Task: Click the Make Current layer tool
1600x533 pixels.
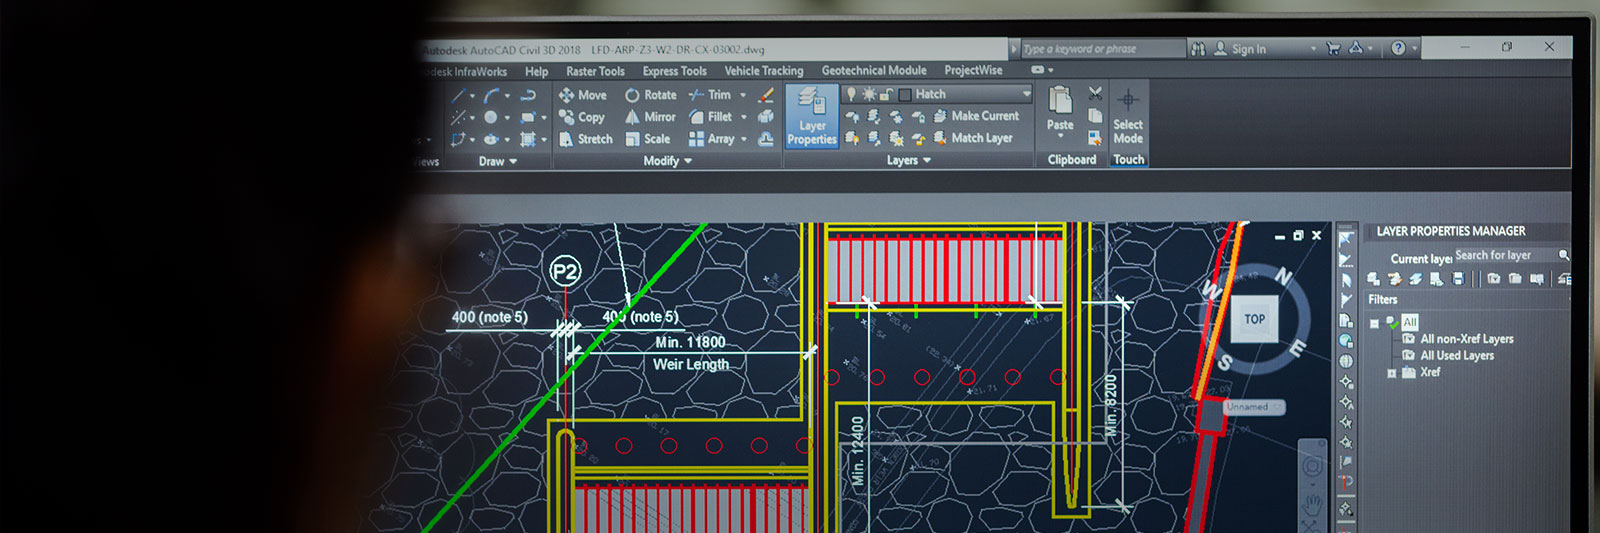Action: (976, 116)
